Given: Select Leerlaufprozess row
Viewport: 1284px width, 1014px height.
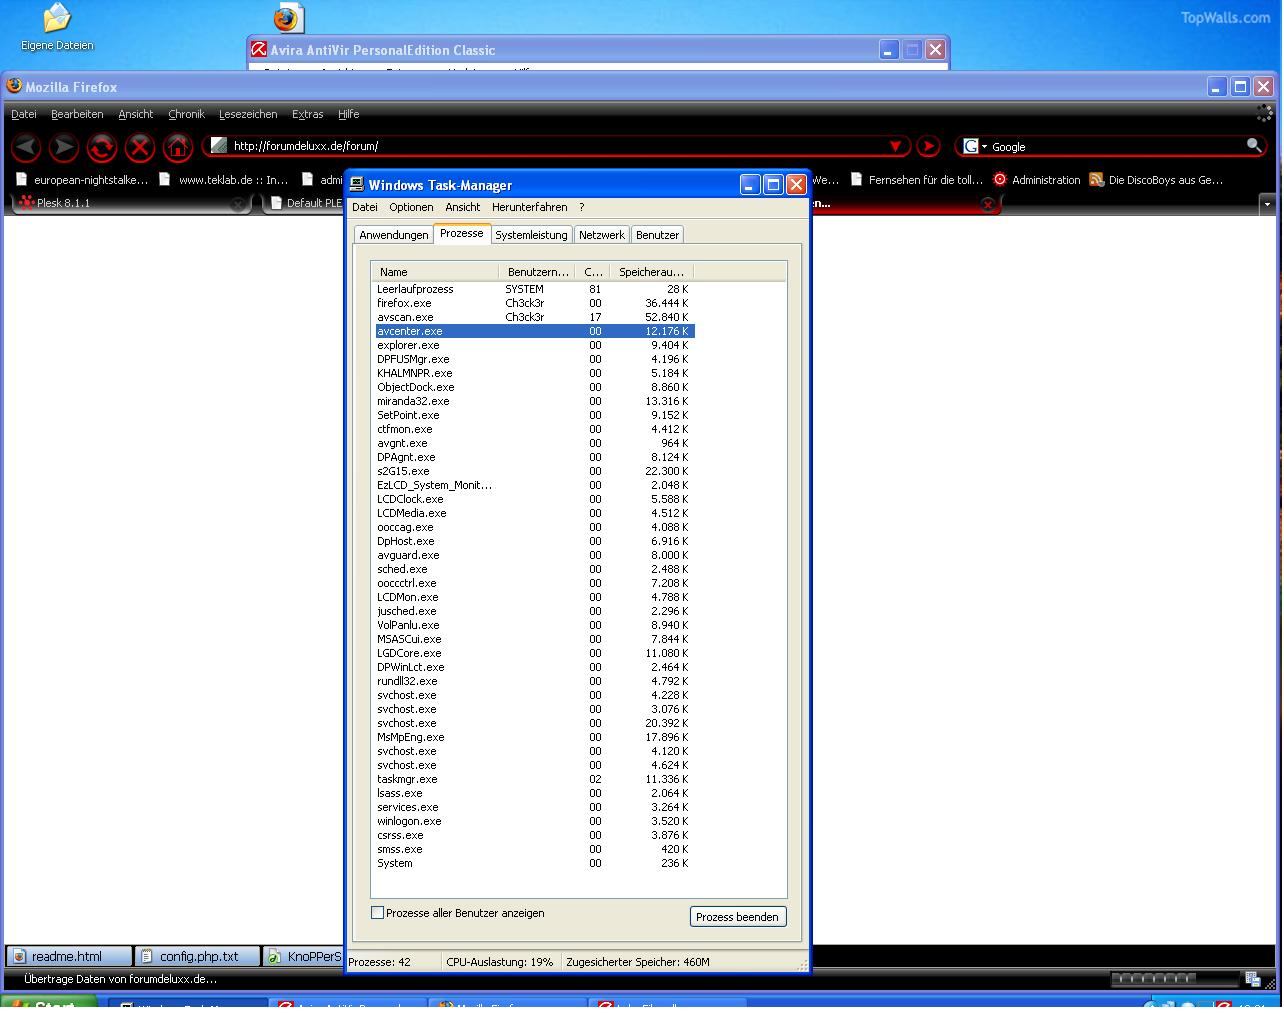Looking at the screenshot, I should pos(534,289).
